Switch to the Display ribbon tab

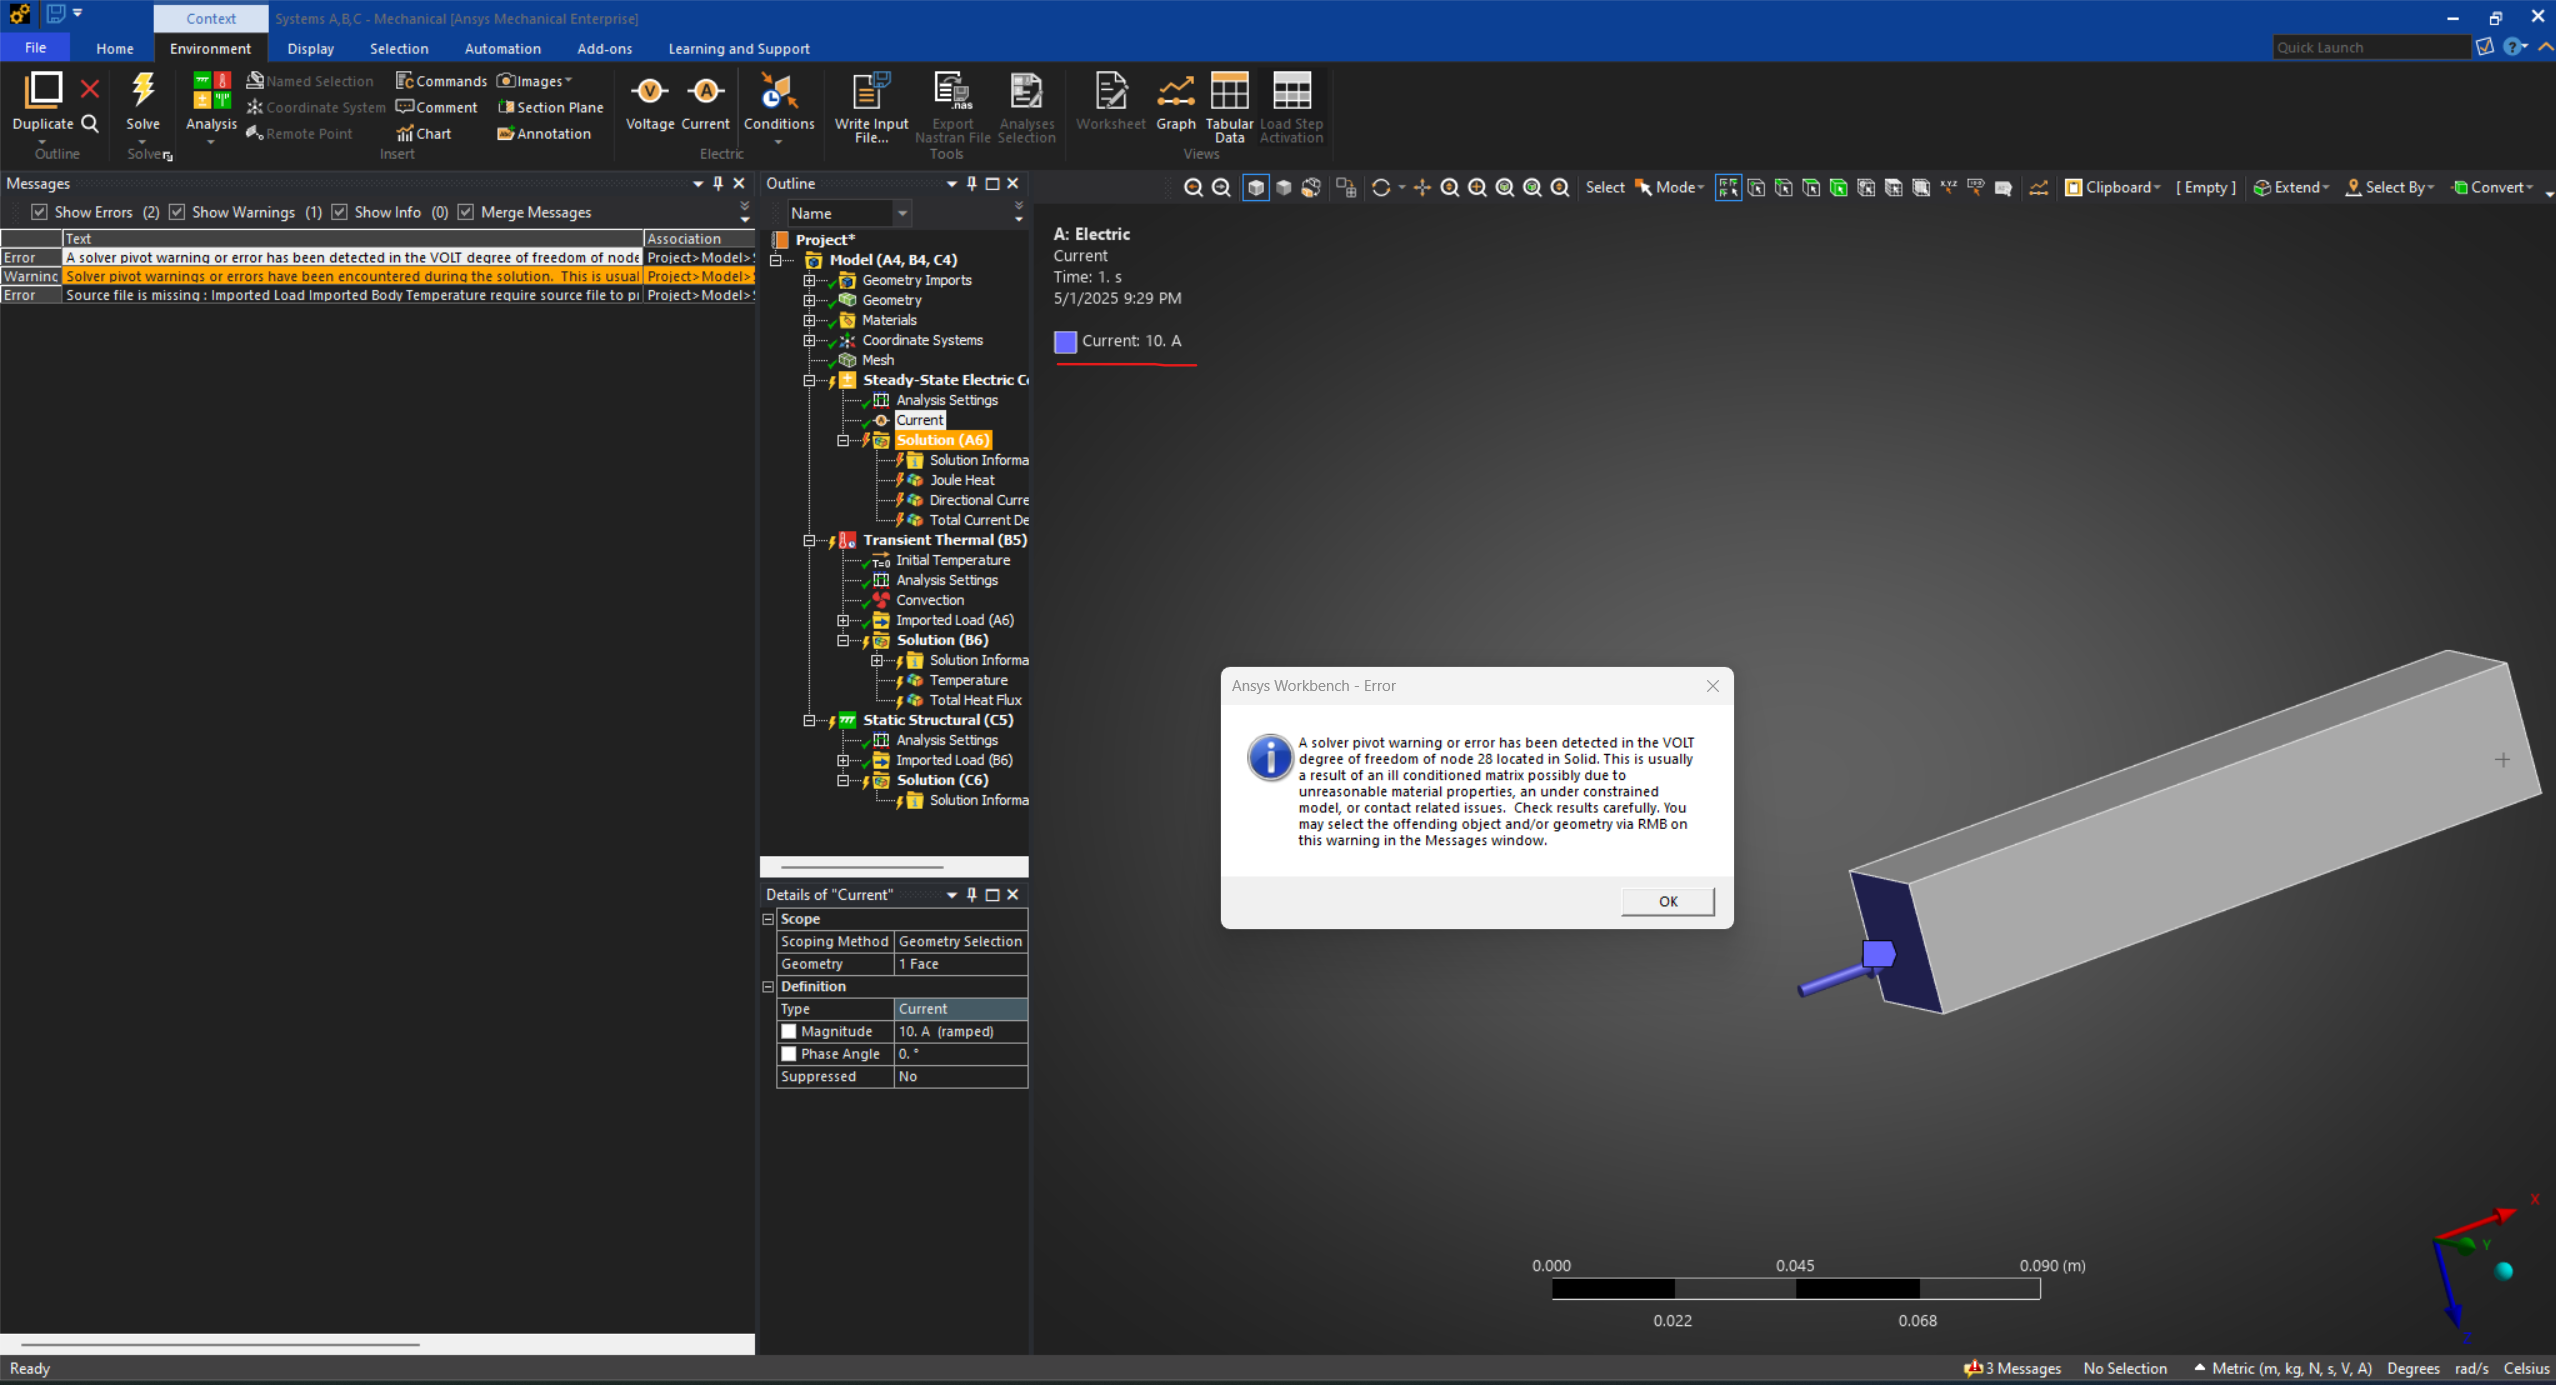[x=310, y=48]
